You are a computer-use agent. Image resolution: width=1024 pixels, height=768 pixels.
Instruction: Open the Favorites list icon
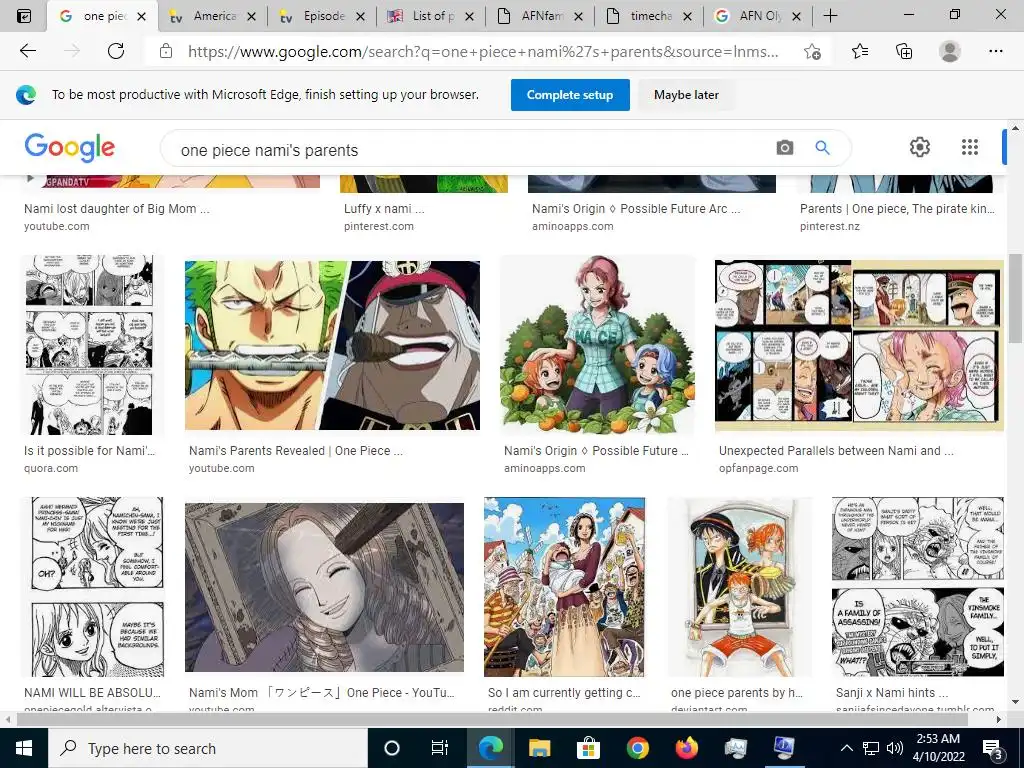click(860, 51)
